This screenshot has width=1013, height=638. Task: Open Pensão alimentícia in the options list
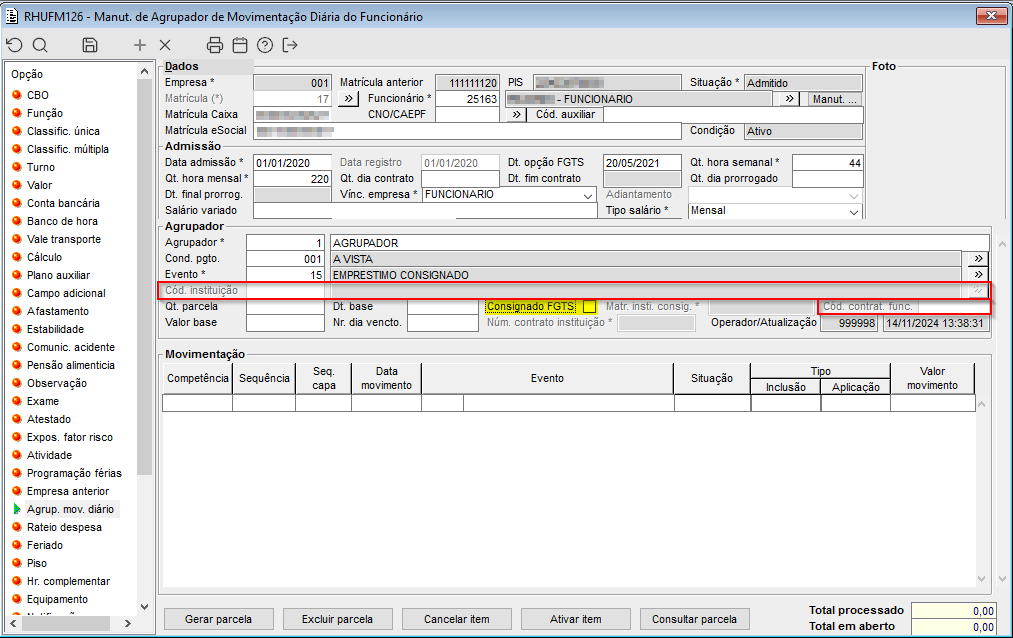[70, 365]
